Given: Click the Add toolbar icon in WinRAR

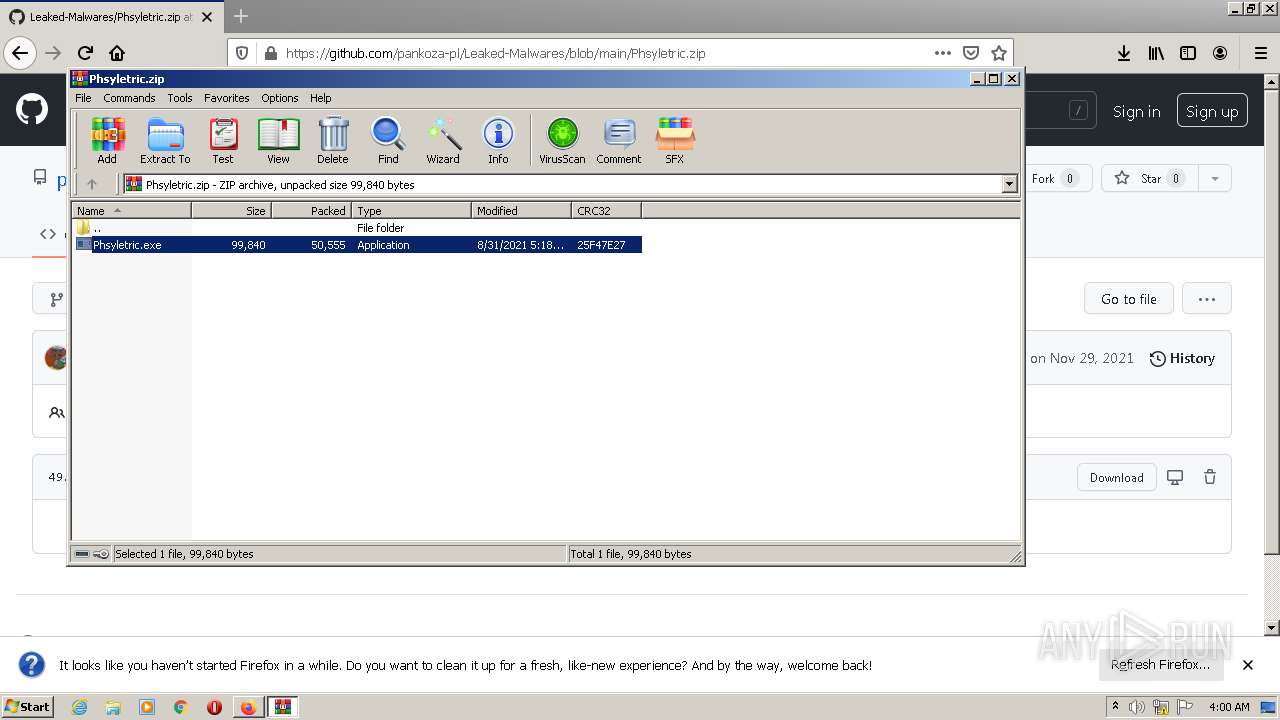Looking at the screenshot, I should pos(107,140).
